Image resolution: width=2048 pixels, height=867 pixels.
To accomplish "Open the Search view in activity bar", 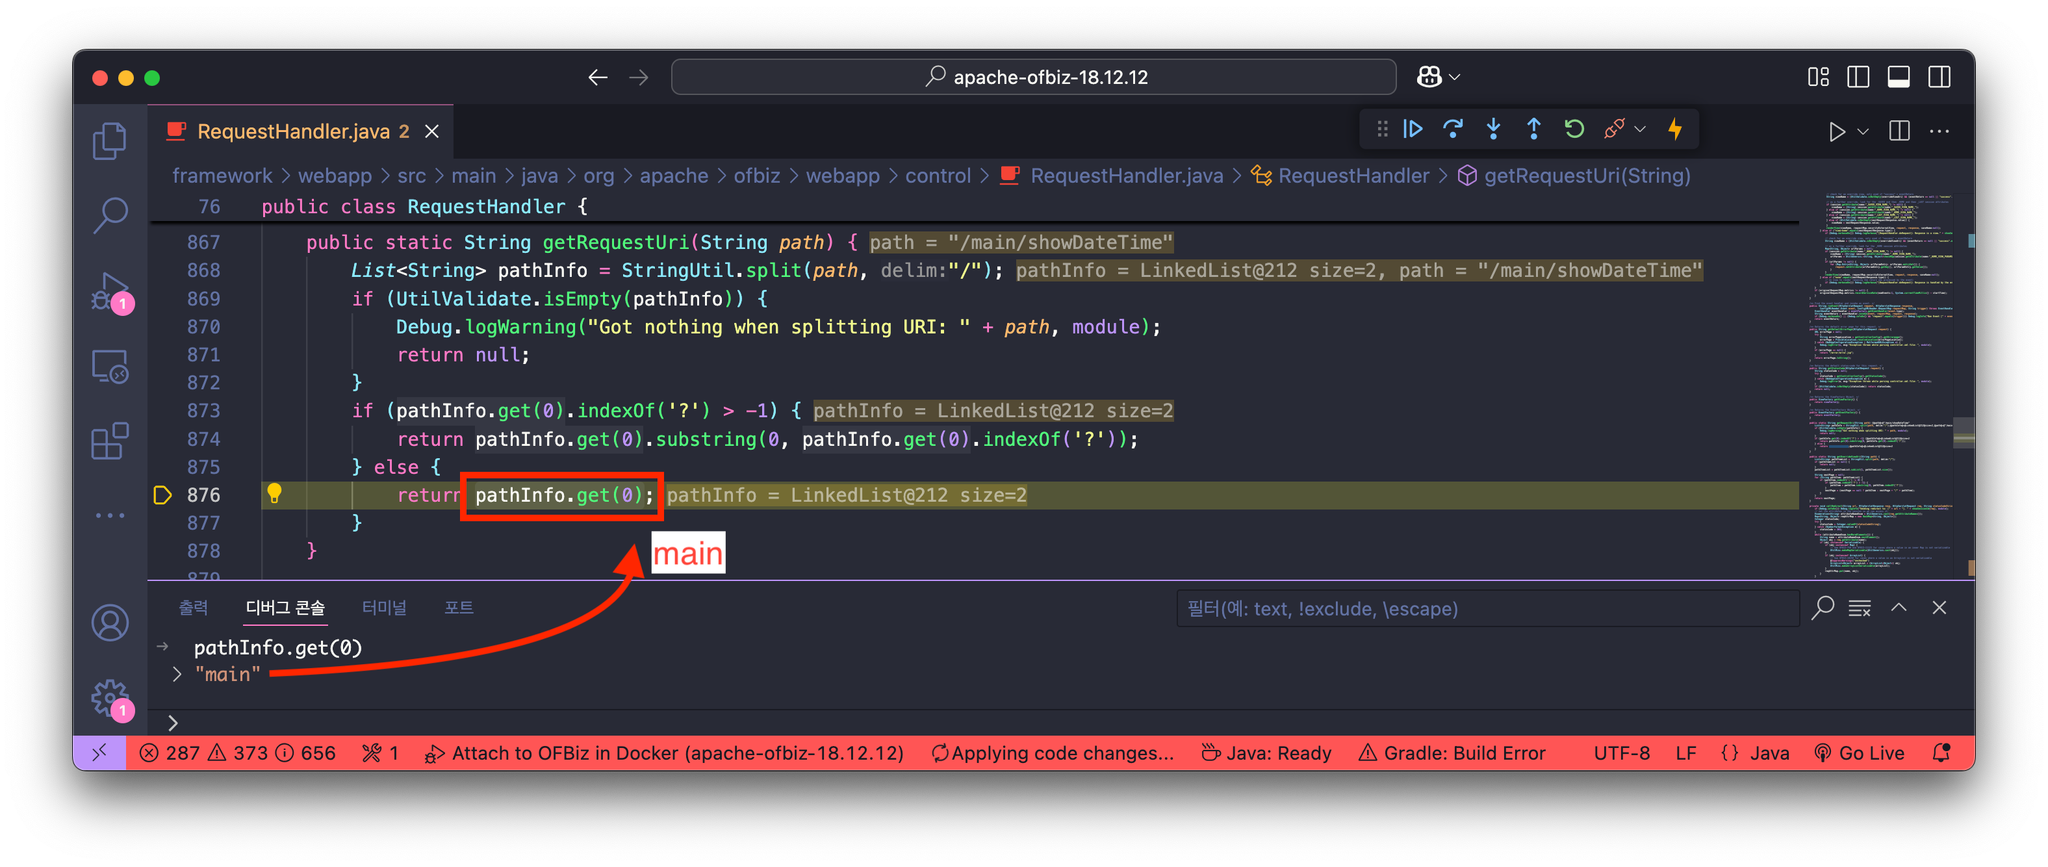I will click(110, 214).
